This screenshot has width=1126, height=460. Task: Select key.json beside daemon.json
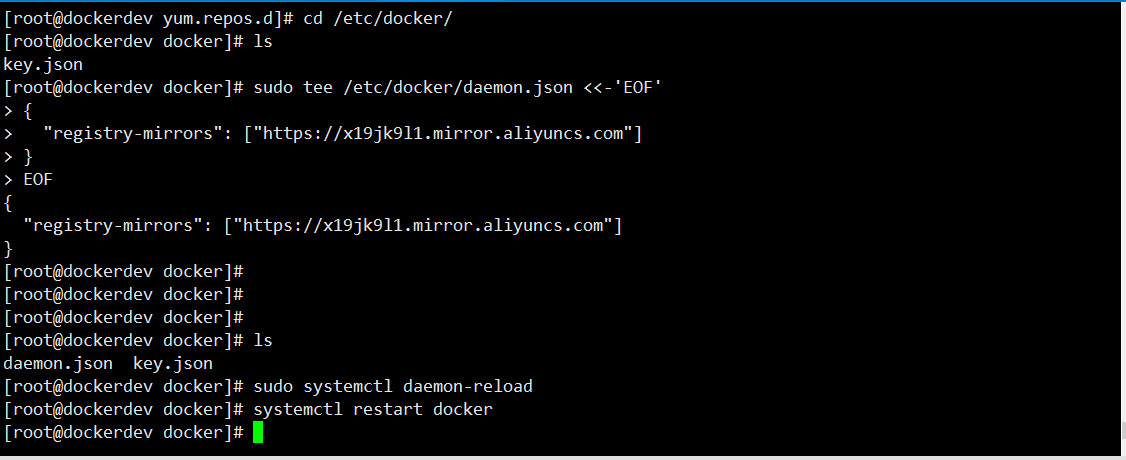[x=173, y=364]
